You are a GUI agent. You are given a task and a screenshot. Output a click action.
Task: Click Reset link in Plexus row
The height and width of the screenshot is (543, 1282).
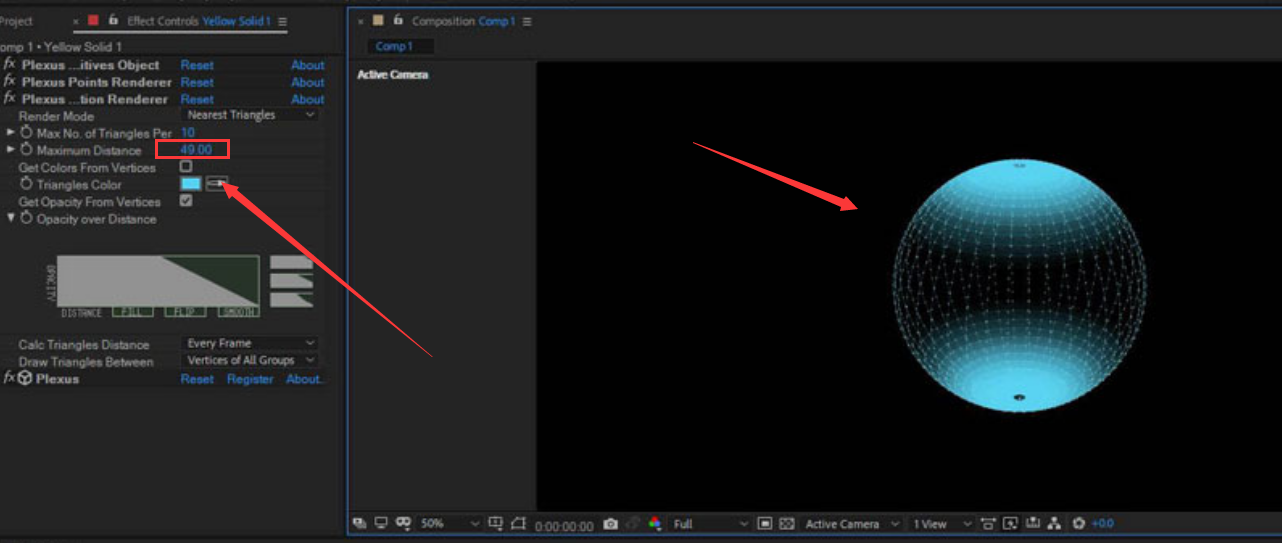pyautogui.click(x=197, y=379)
